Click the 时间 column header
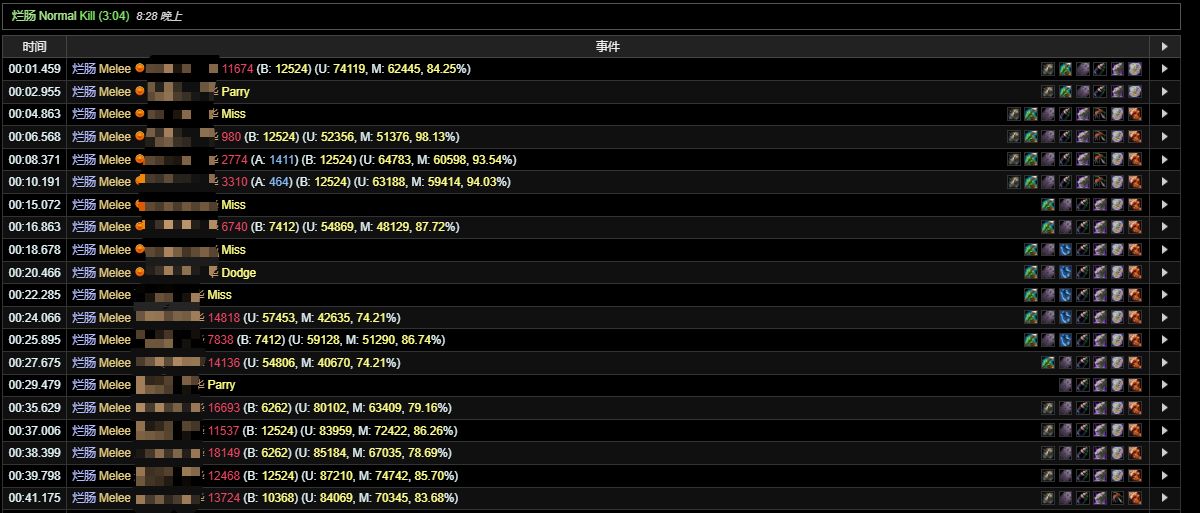Image resolution: width=1200 pixels, height=513 pixels. coord(35,47)
